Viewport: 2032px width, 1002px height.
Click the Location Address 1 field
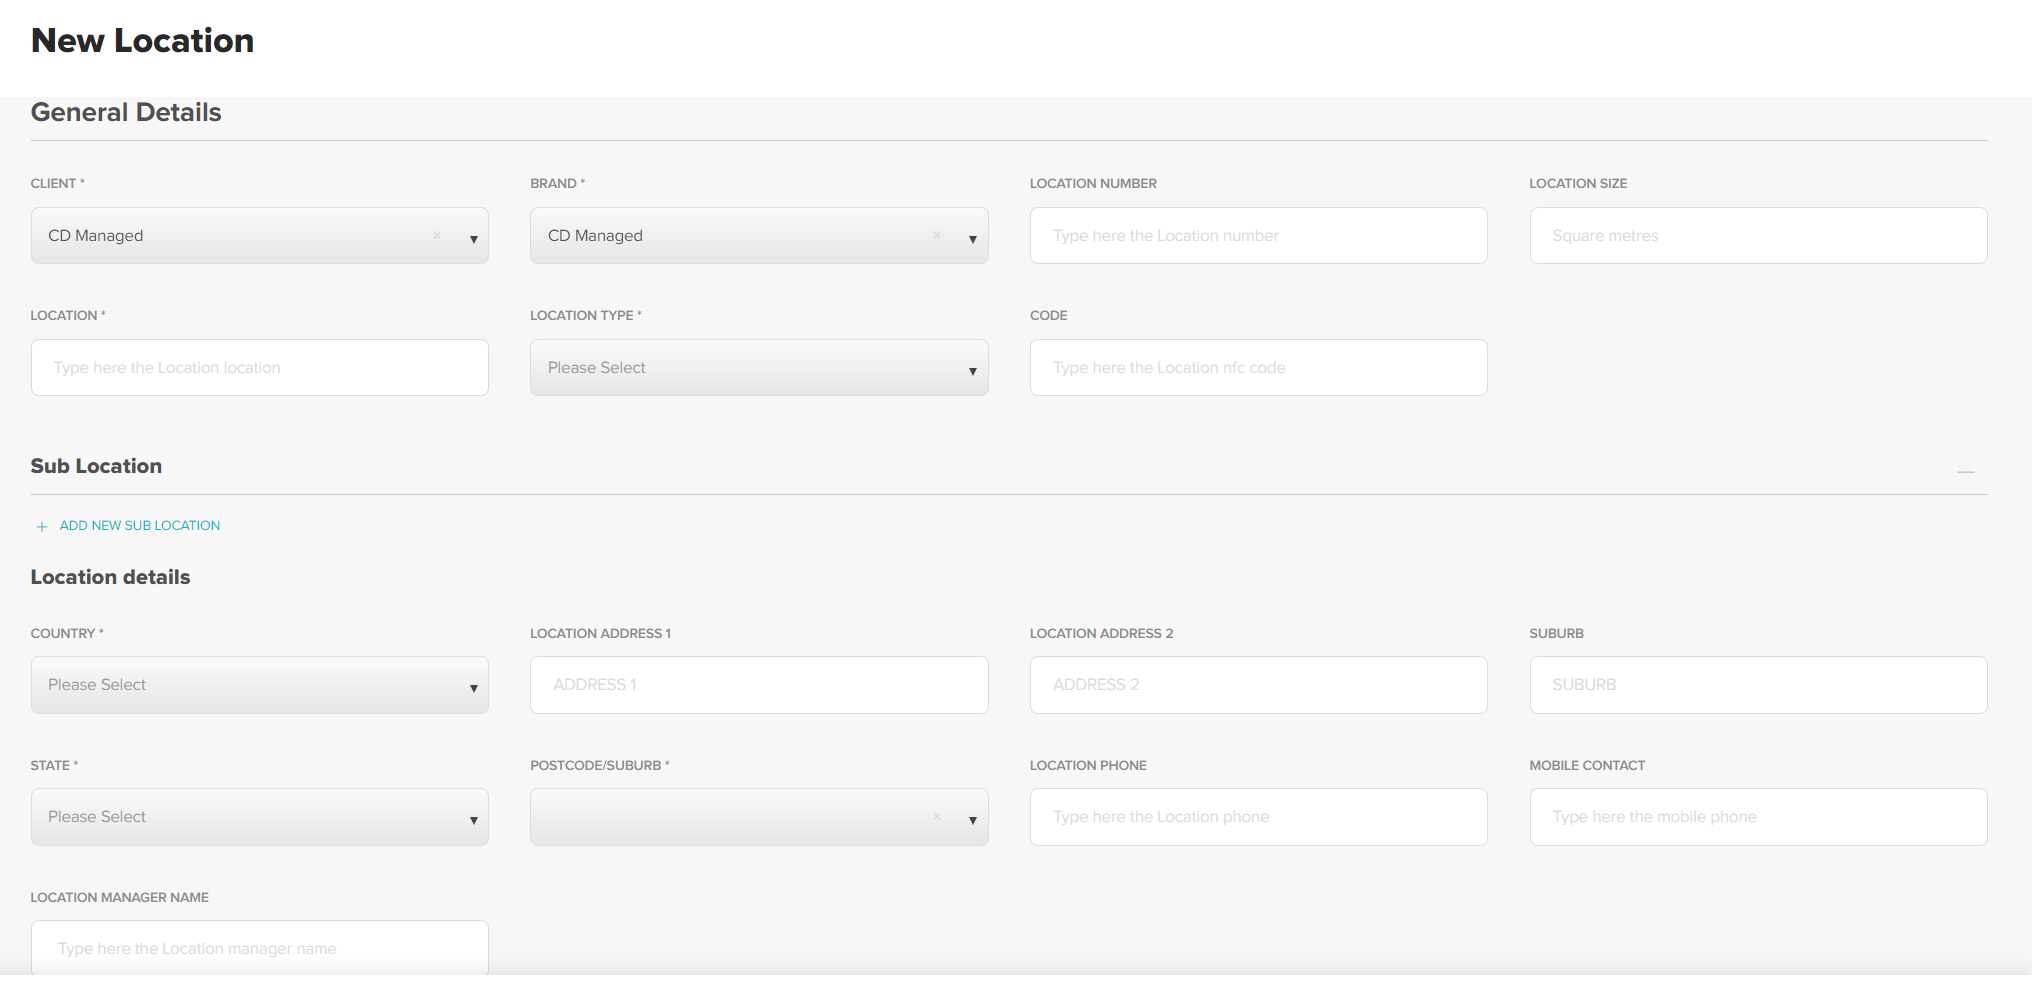[758, 685]
